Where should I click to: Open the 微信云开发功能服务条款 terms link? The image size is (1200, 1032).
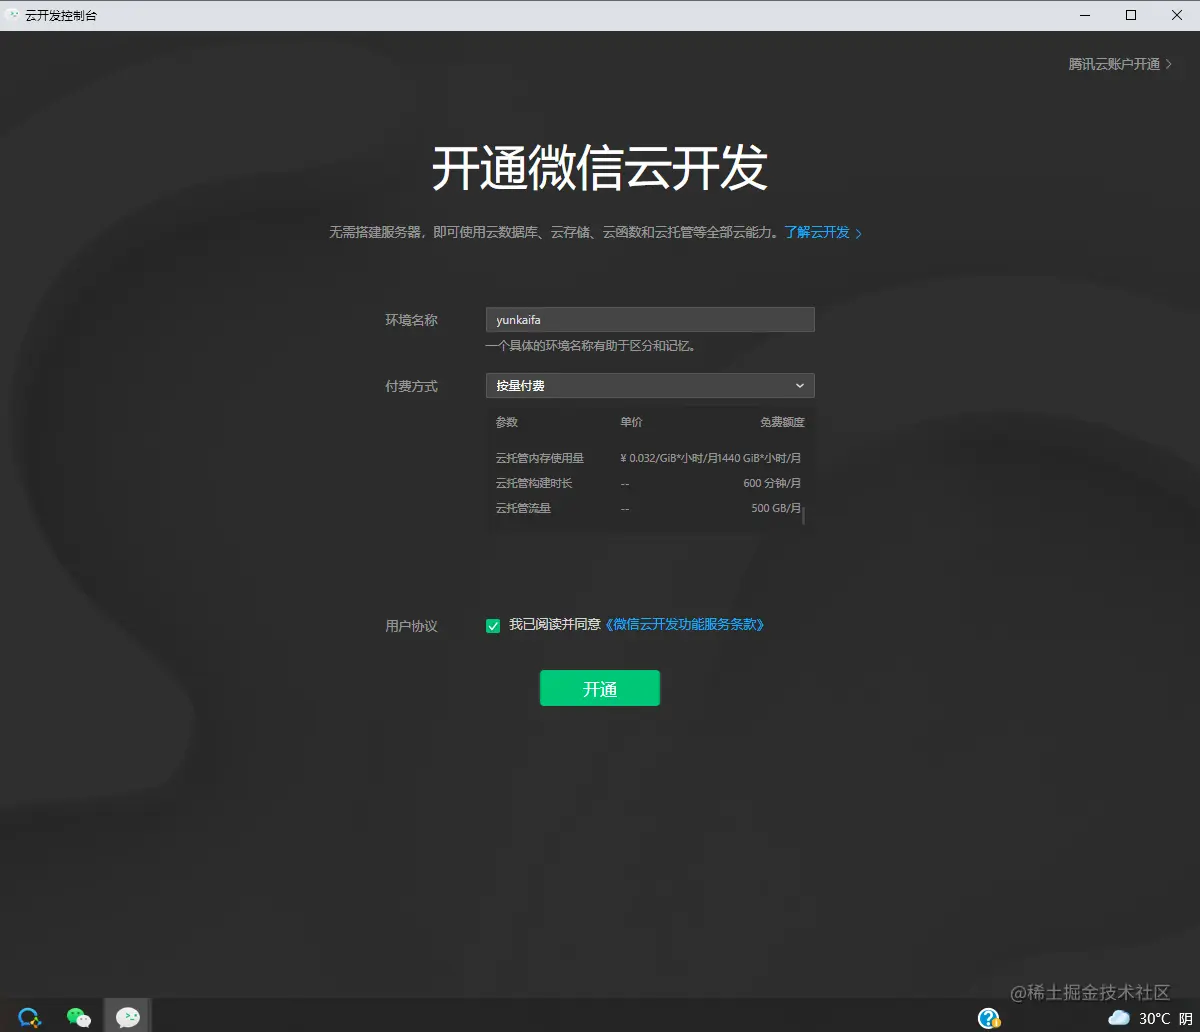click(685, 624)
